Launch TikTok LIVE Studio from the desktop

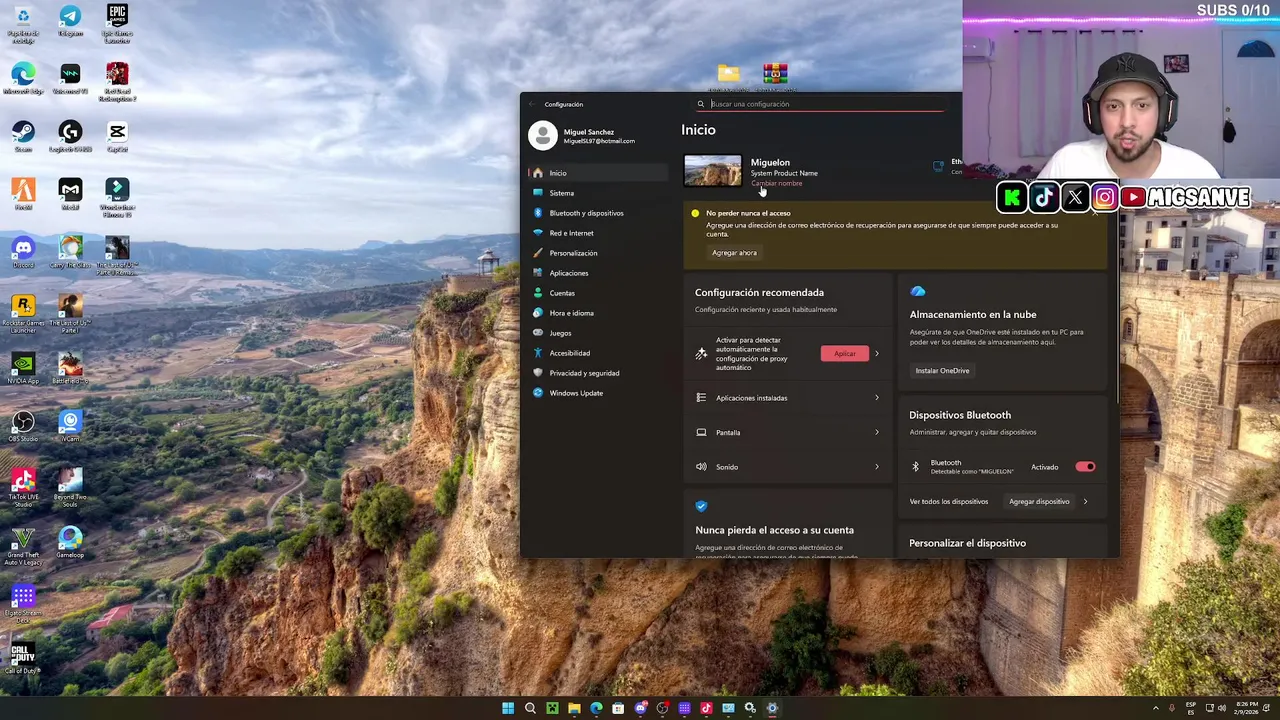tap(23, 487)
